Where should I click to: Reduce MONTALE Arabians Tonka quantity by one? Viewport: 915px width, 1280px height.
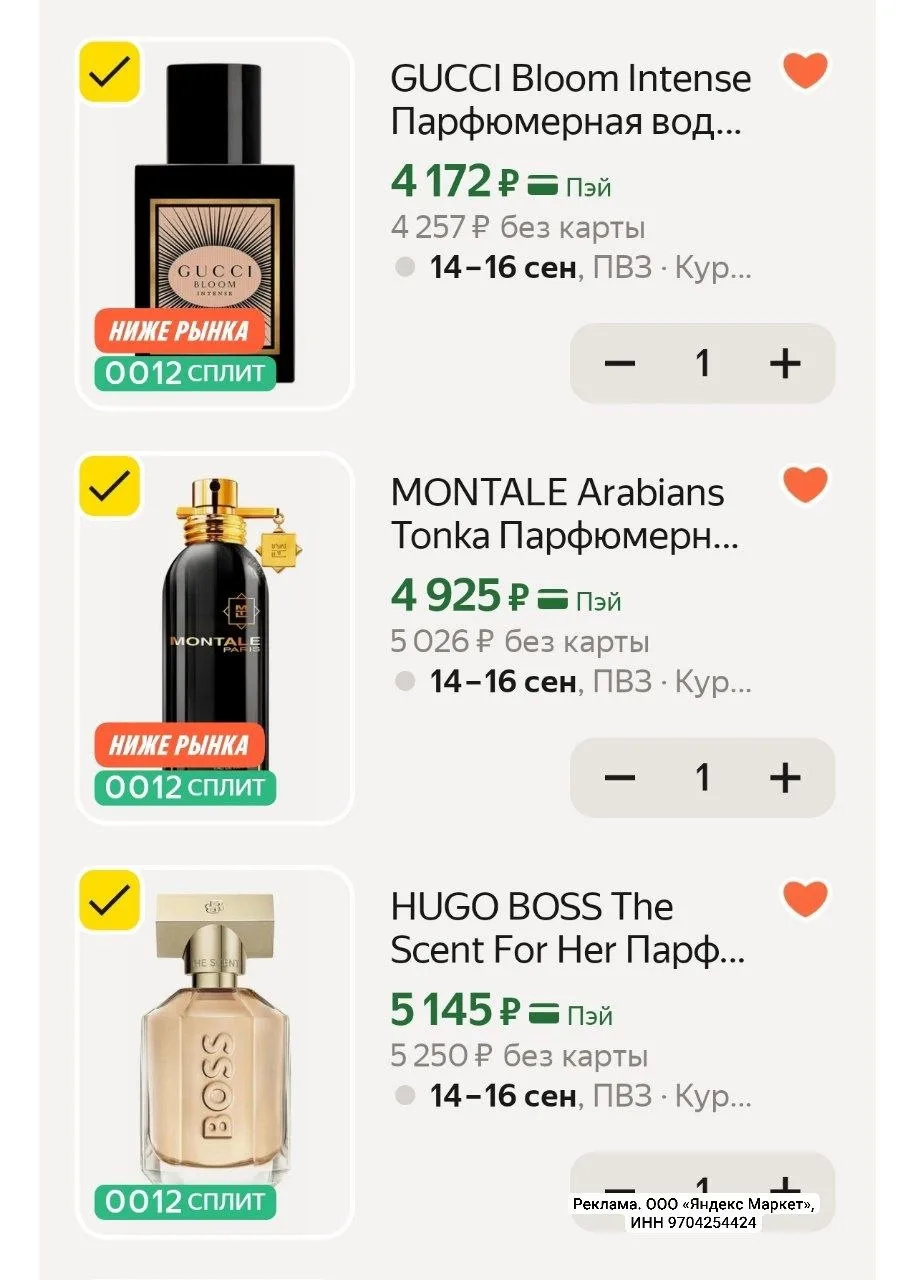point(620,777)
